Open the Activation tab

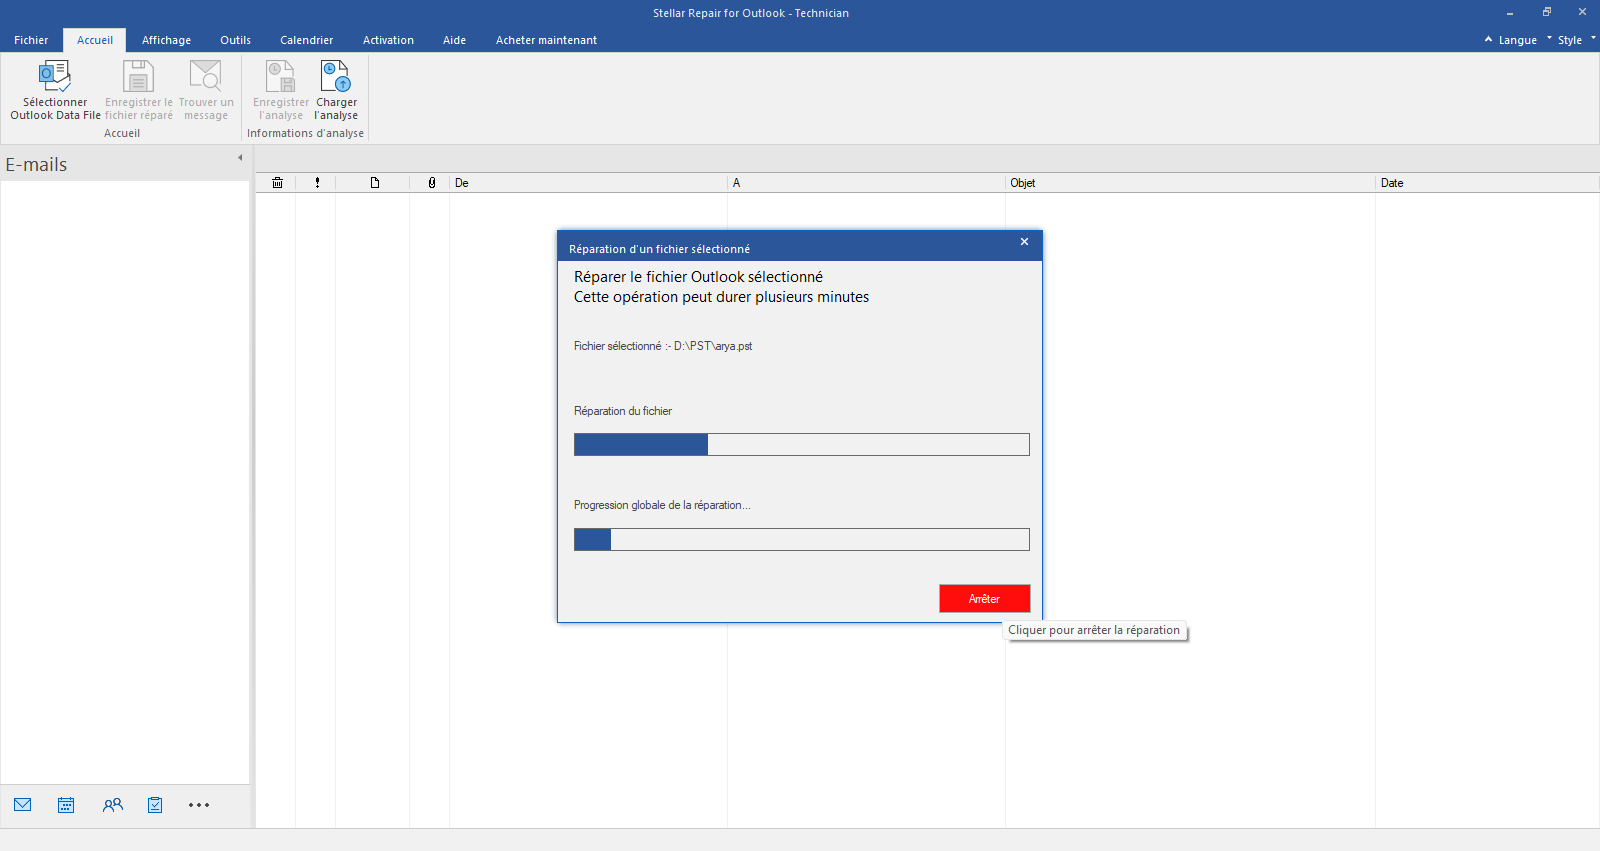[x=388, y=40]
